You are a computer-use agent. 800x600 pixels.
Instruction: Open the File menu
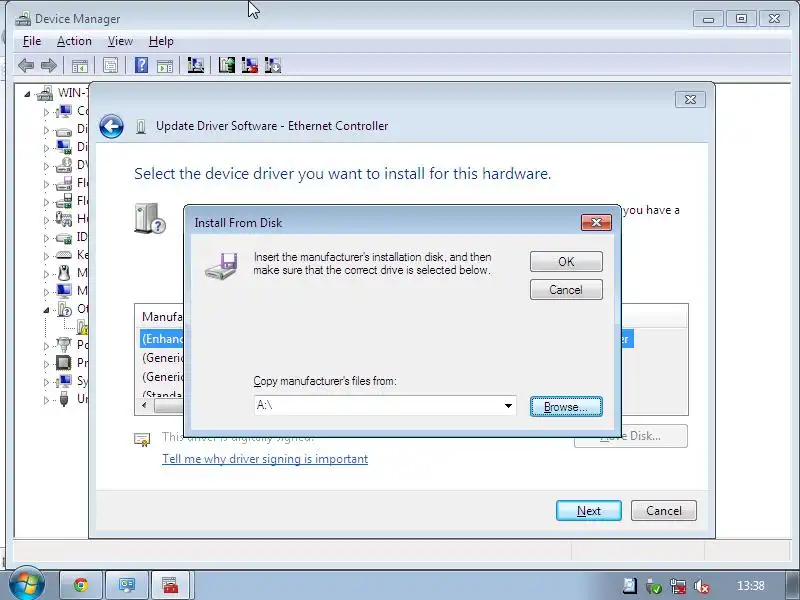[32, 41]
